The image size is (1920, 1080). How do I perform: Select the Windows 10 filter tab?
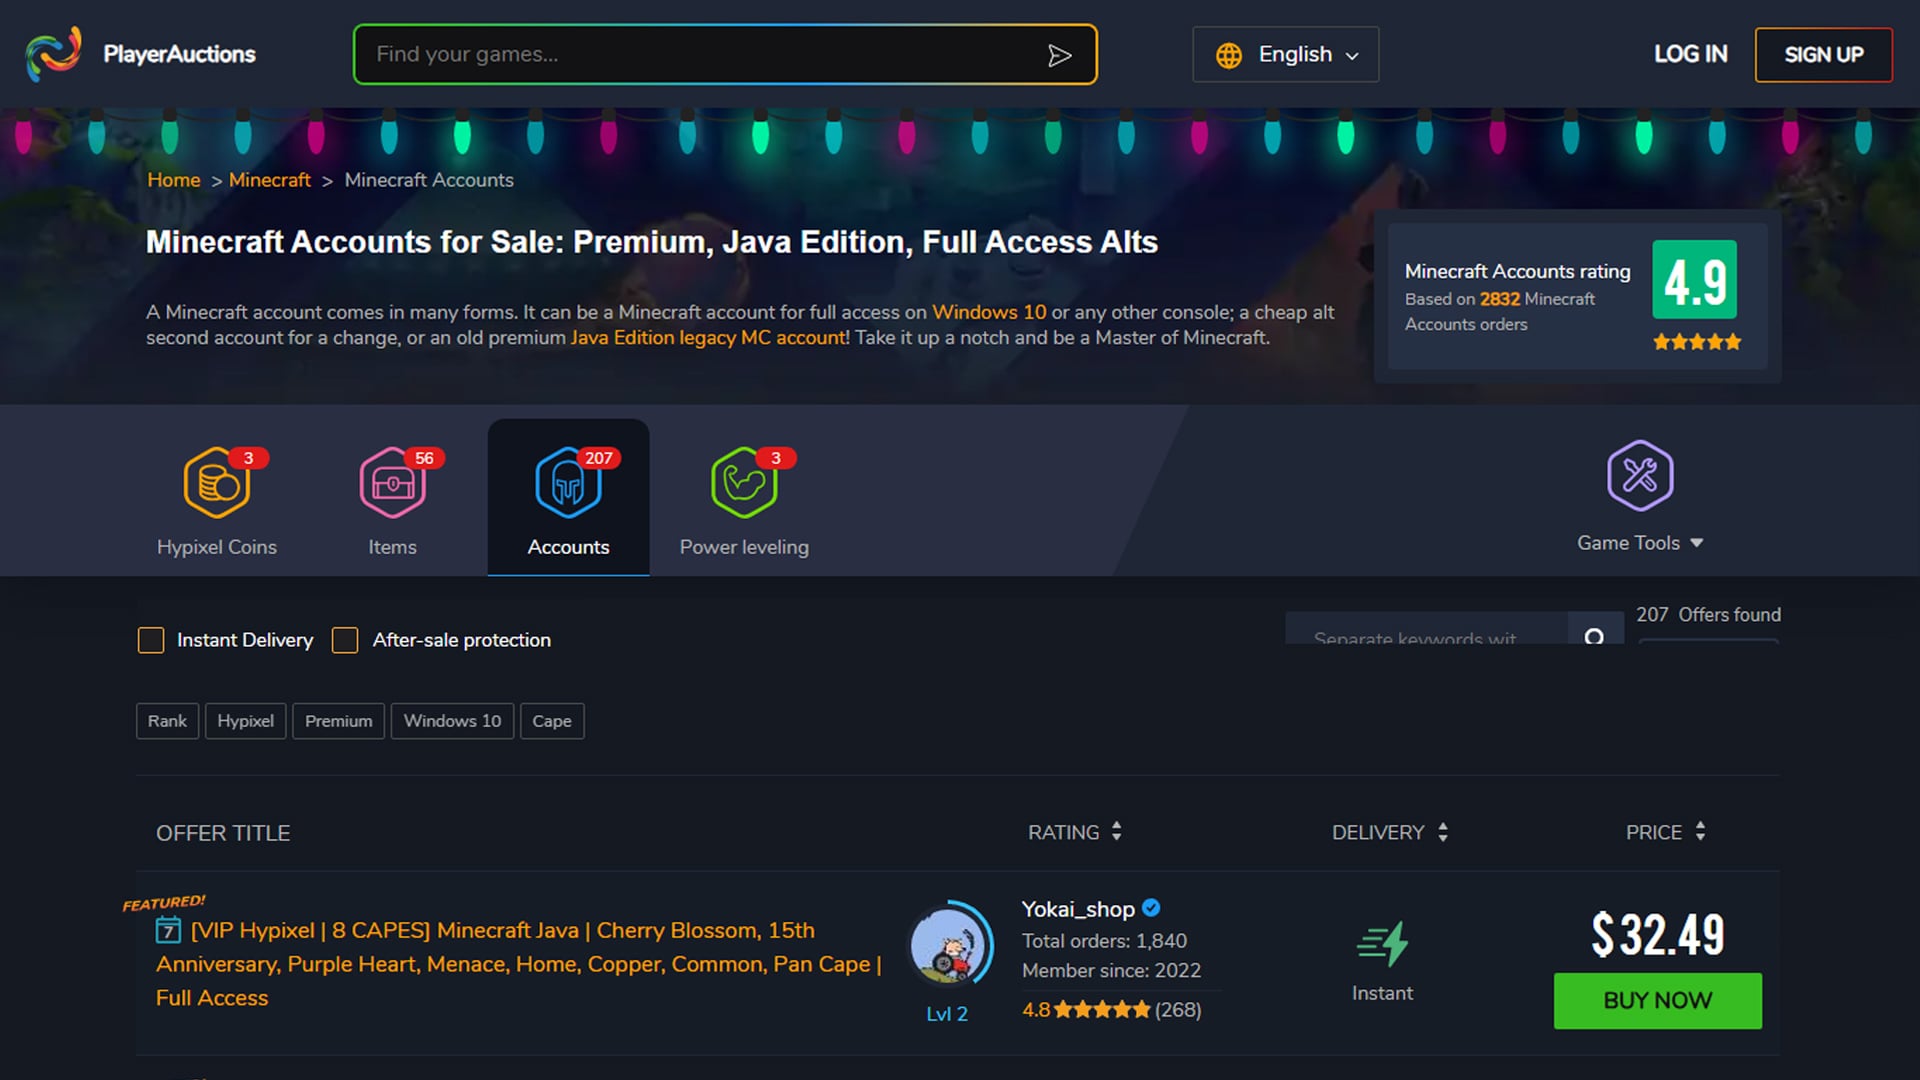pos(452,720)
